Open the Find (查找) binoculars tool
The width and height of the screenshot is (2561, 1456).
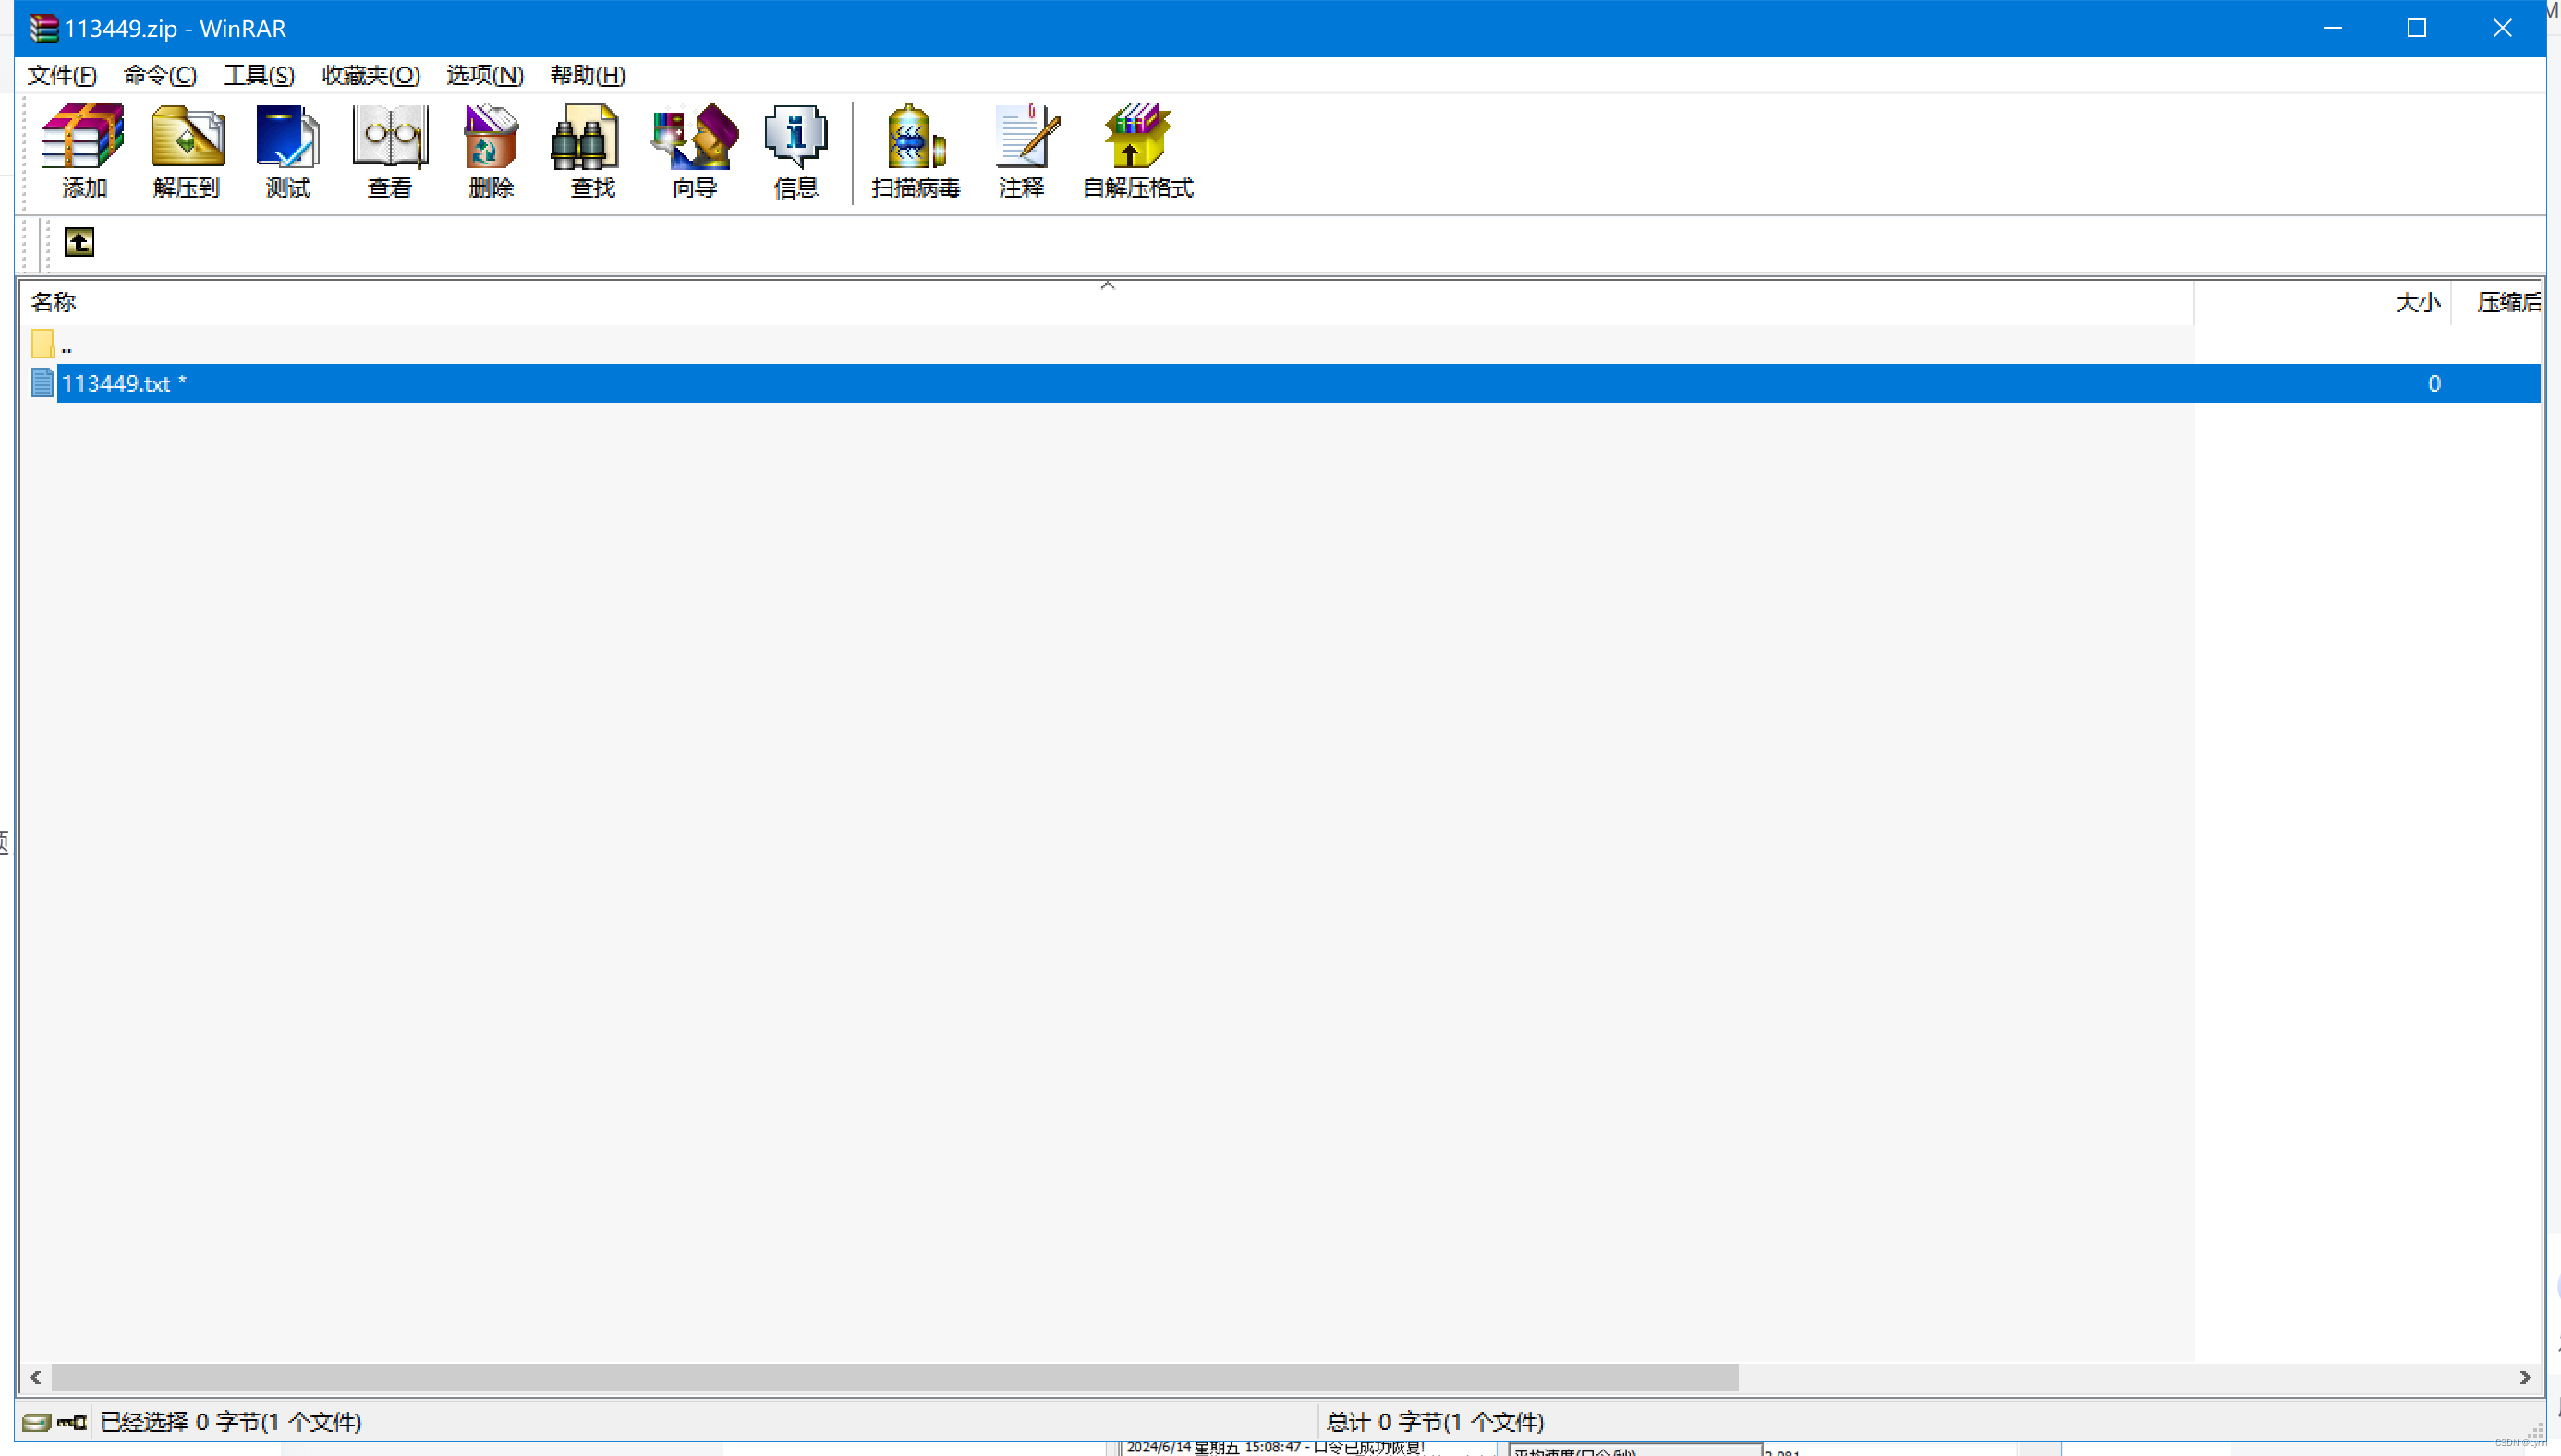[592, 151]
